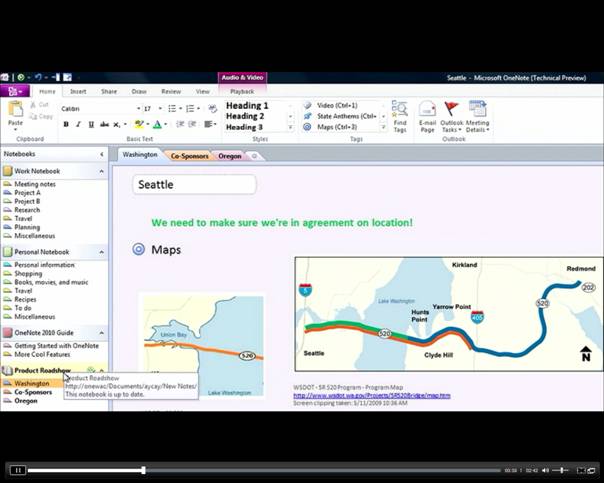
Task: Click the Clear Formatting icon
Action: 213,109
